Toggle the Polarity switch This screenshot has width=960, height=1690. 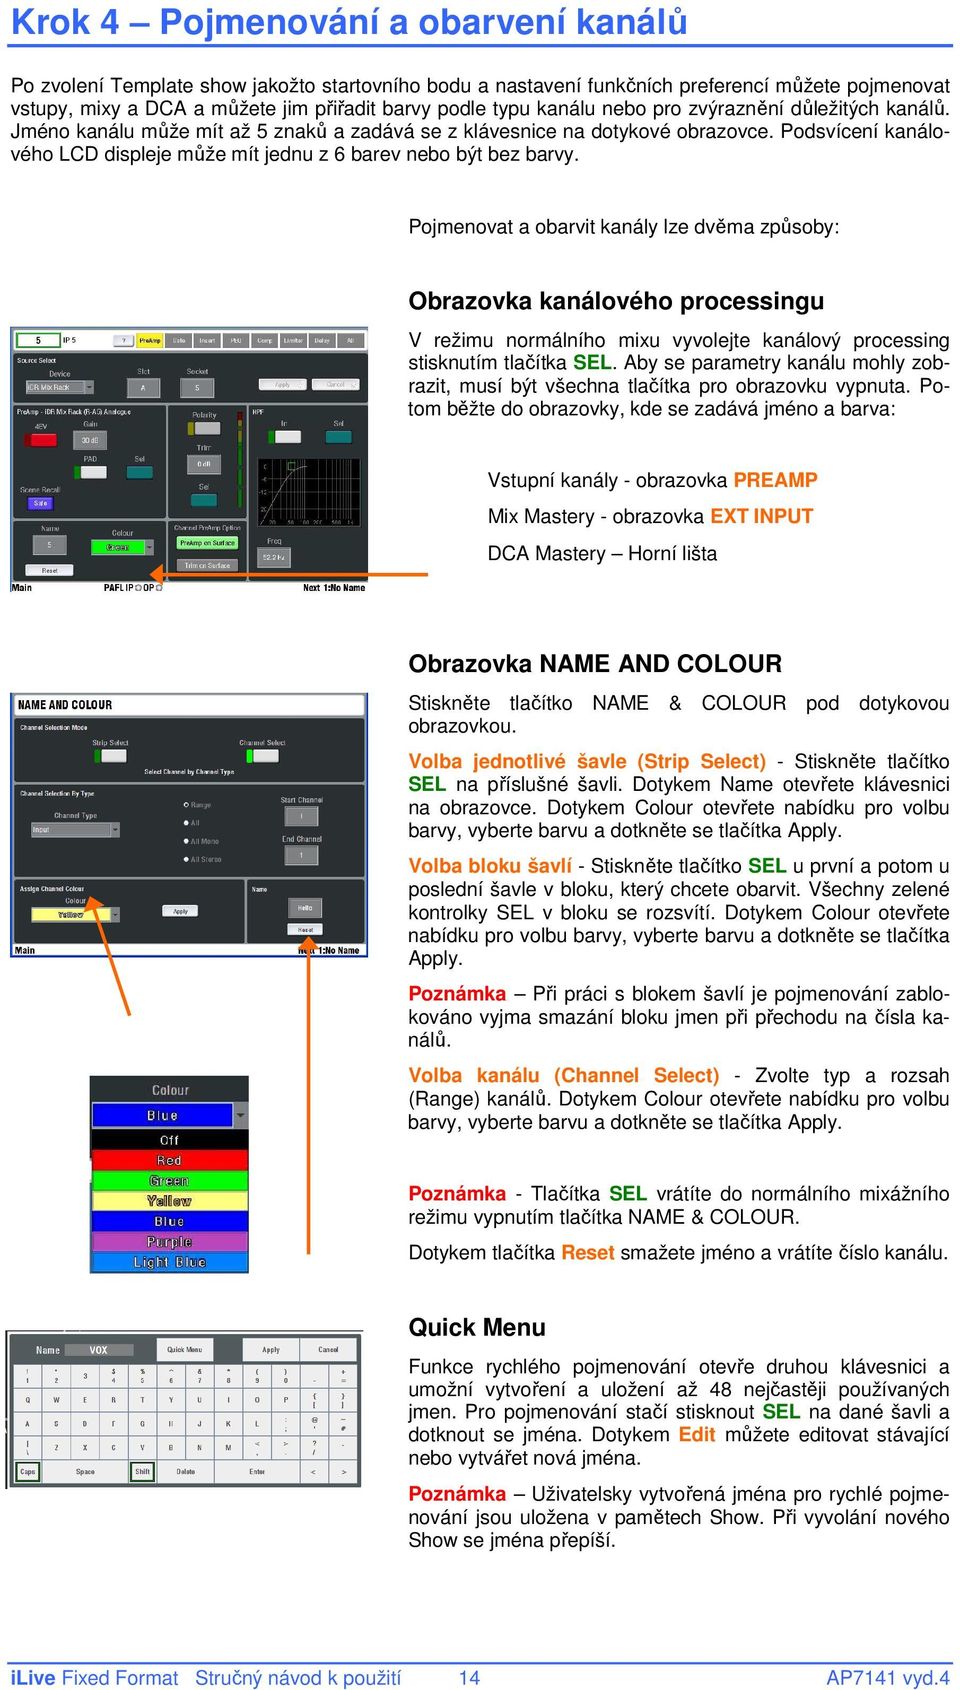pos(204,428)
